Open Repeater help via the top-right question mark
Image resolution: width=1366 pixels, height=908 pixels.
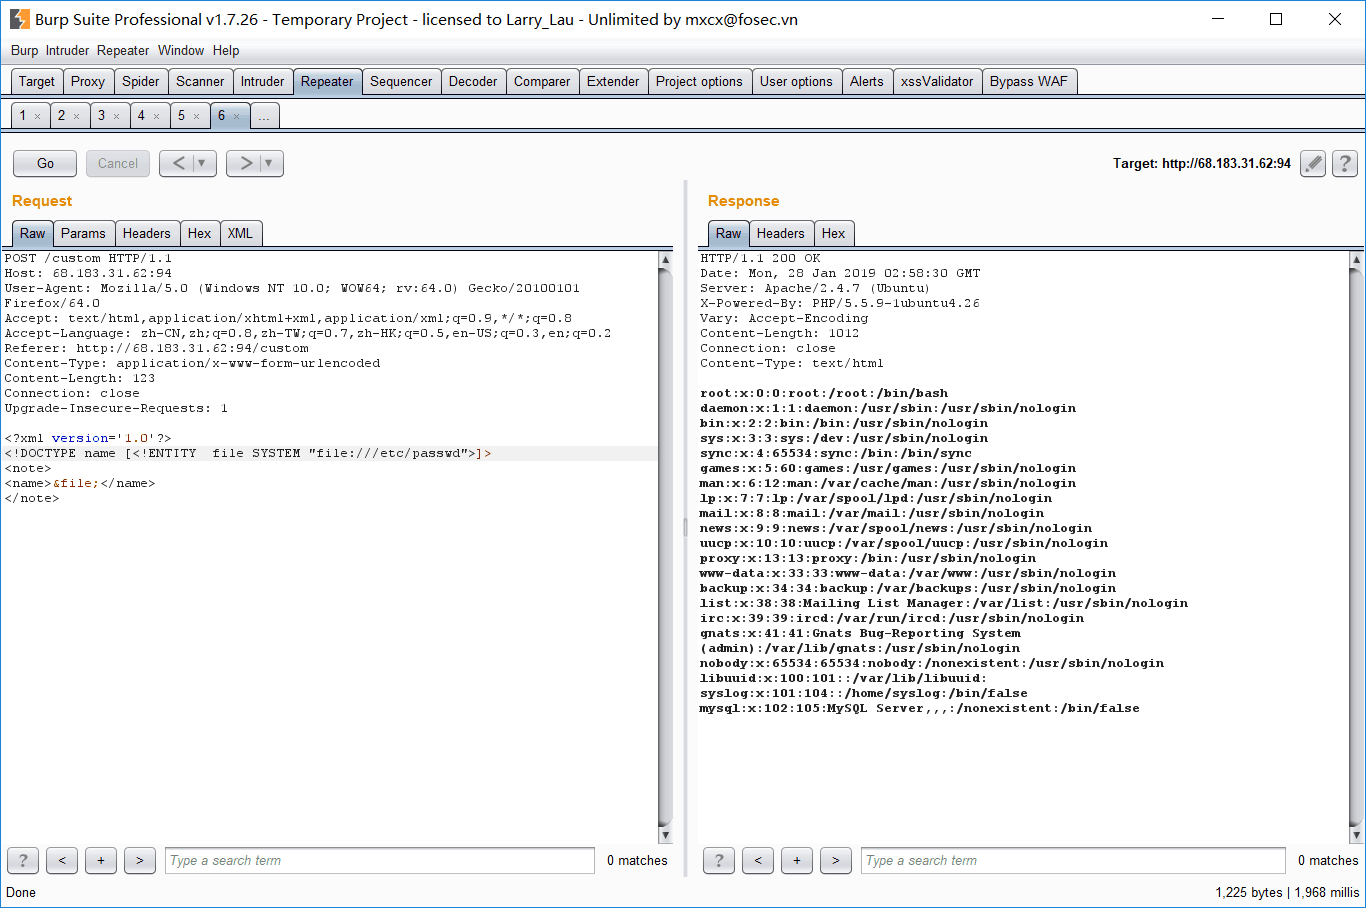coord(1345,163)
